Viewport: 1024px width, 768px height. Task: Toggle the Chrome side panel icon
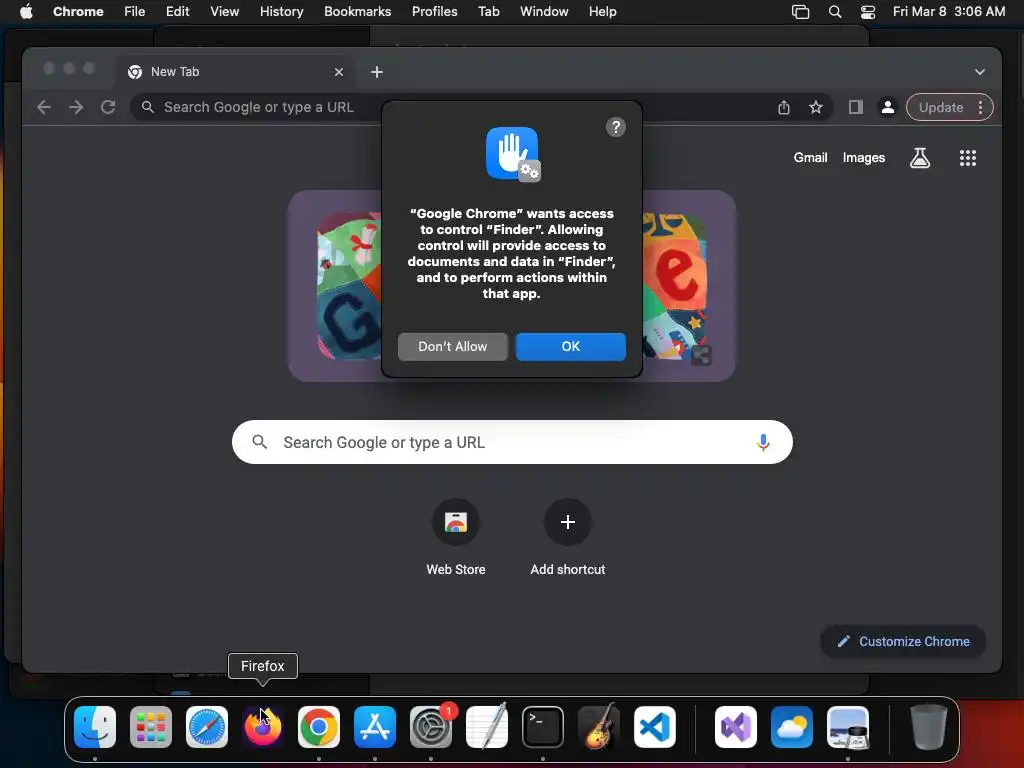pyautogui.click(x=856, y=107)
